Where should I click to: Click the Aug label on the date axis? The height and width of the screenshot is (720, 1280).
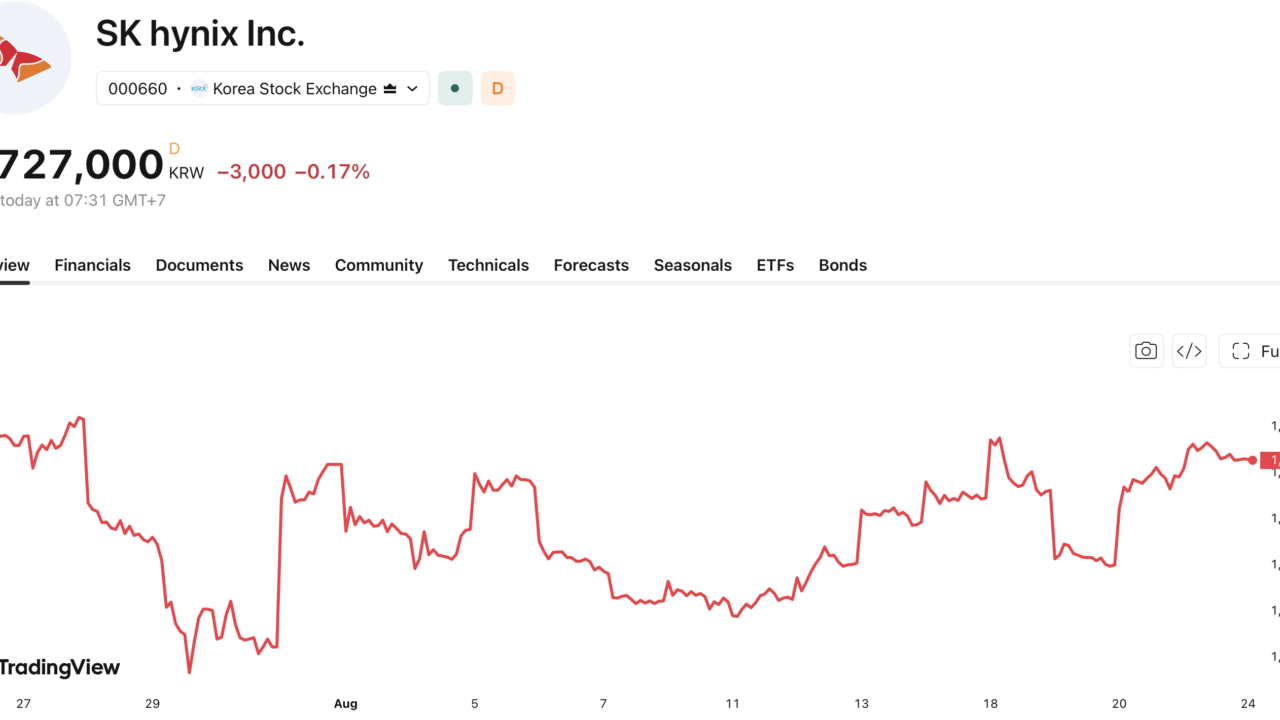click(x=345, y=704)
